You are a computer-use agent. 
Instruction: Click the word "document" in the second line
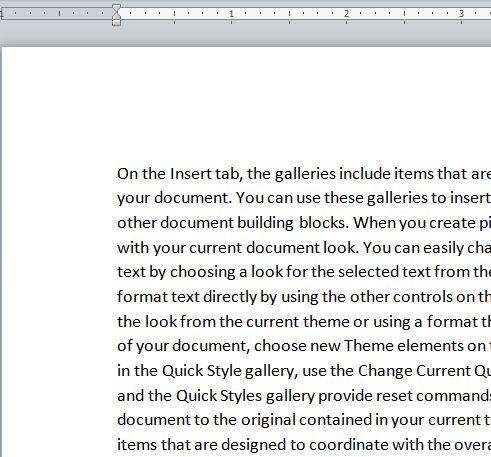pyautogui.click(x=193, y=198)
